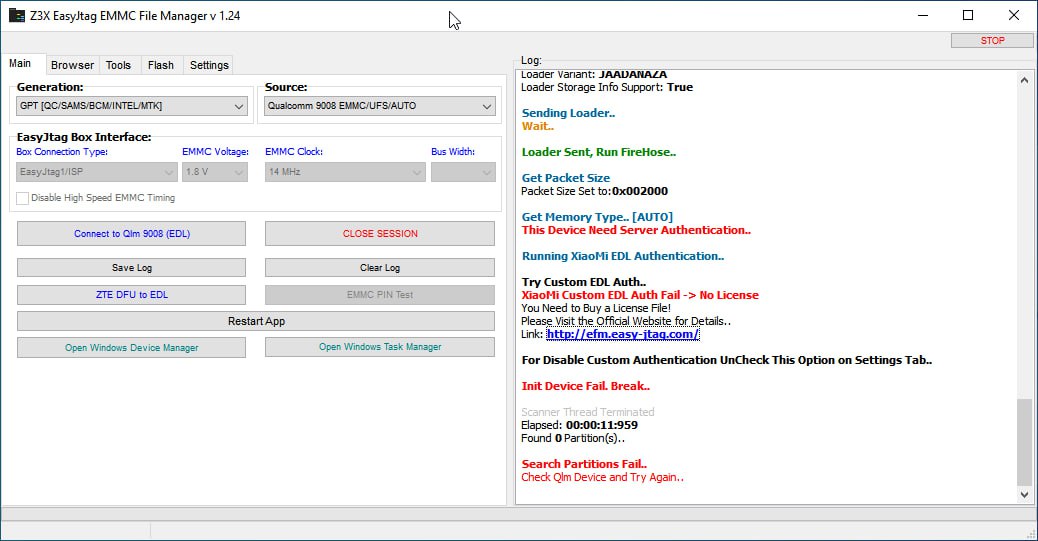This screenshot has height=541, width=1038.
Task: Switch to the Main tab
Action: pos(20,64)
